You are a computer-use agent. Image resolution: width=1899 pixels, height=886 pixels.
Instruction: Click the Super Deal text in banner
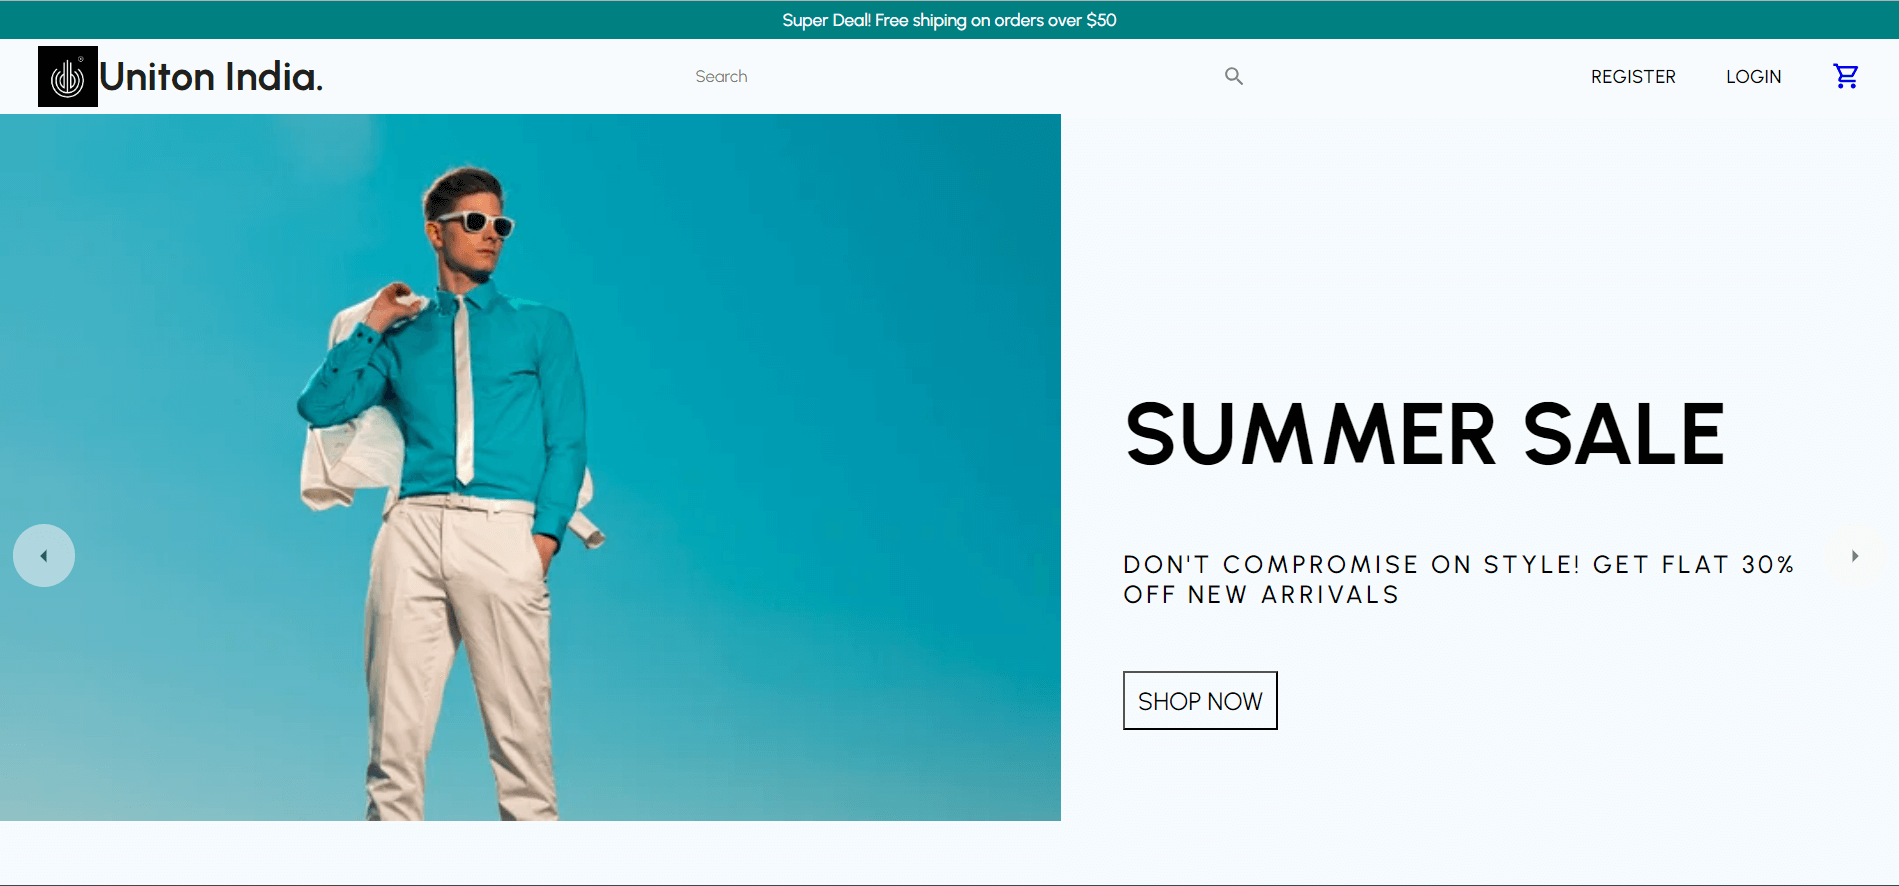pos(826,20)
